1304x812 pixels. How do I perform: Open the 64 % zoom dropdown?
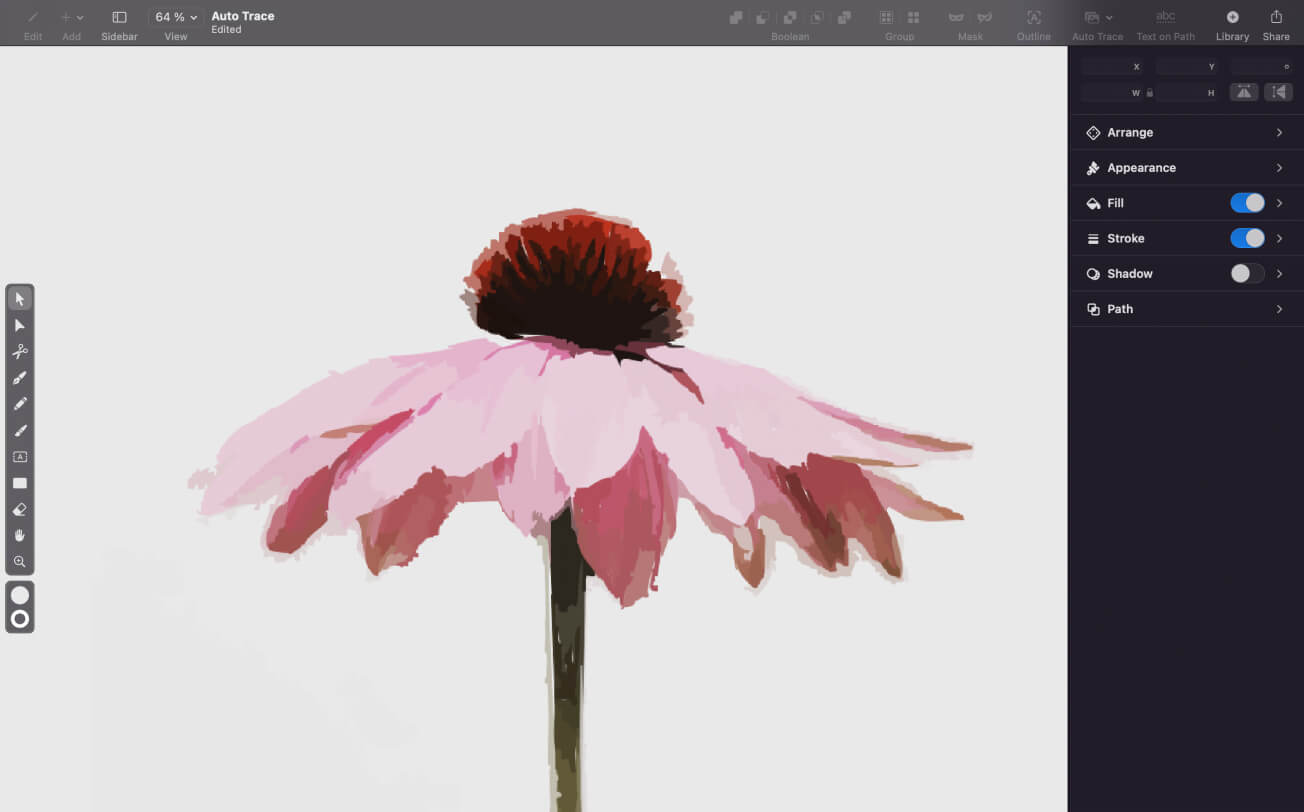coord(176,17)
